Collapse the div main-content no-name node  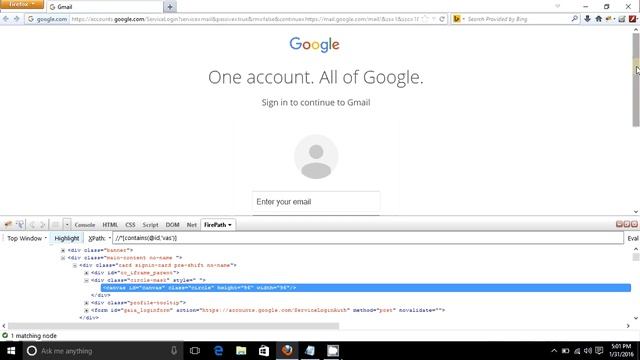(x=63, y=258)
